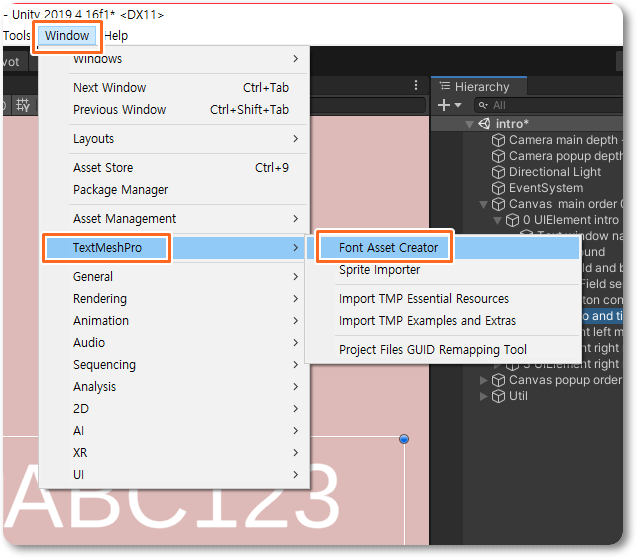Viewport: 637px width, 559px height.
Task: Expand Canvas popup order object
Action: coord(483,380)
